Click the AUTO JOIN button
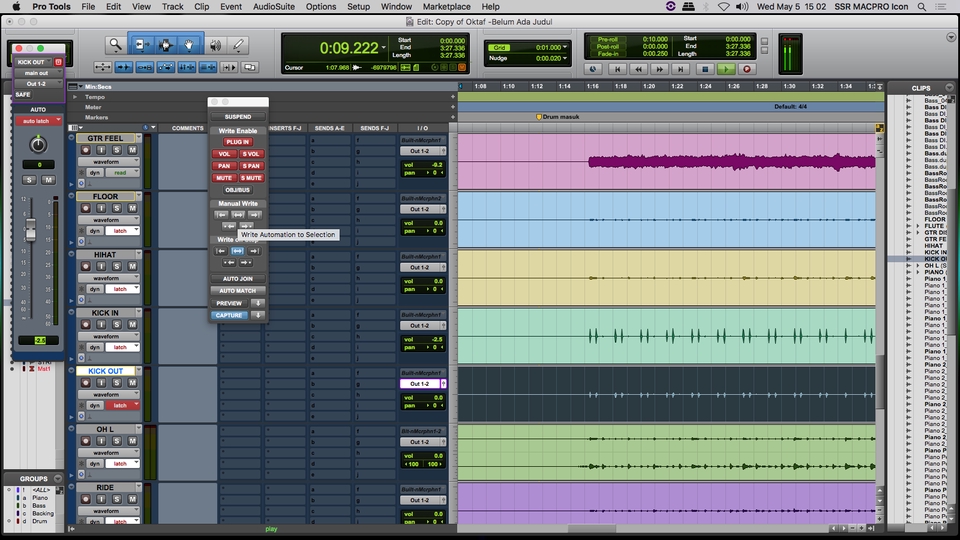The image size is (960, 540). [x=238, y=279]
